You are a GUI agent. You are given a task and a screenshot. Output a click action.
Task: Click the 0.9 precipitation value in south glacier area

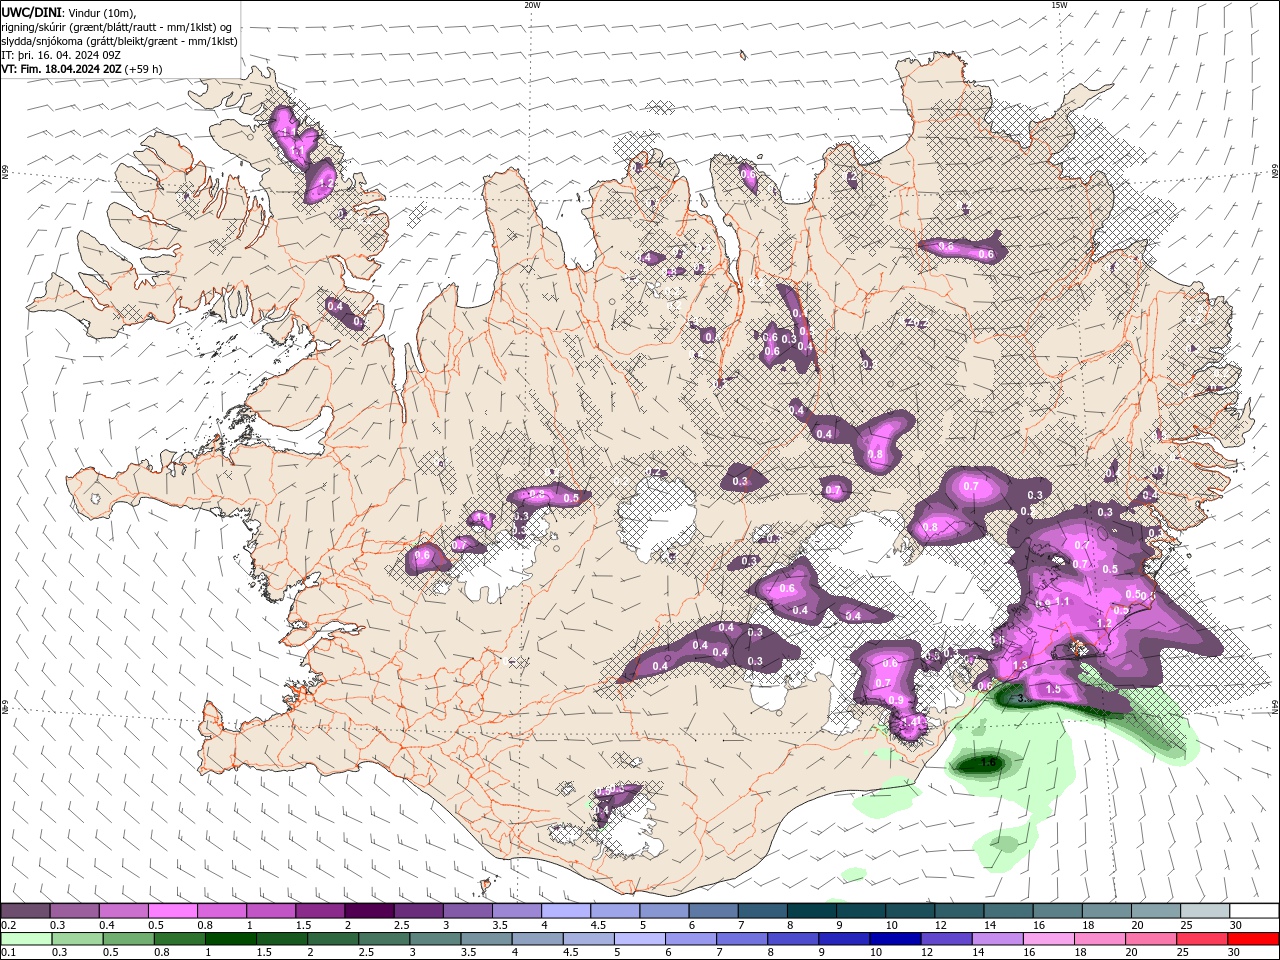(896, 700)
